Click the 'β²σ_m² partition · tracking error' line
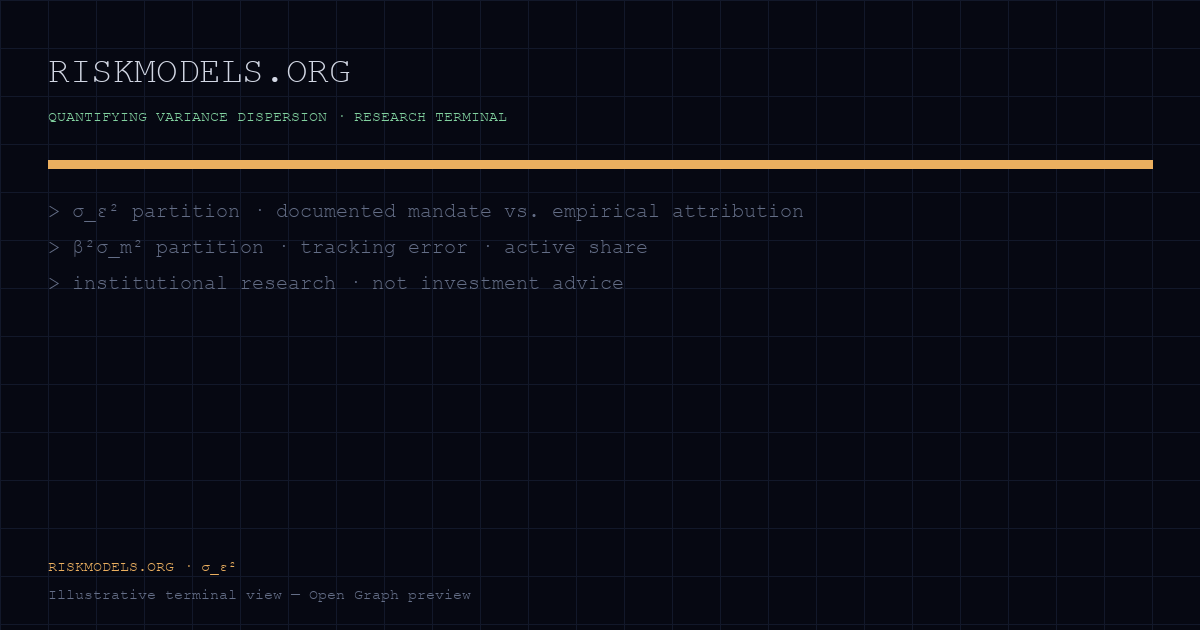This screenshot has height=630, width=1200. (347, 247)
